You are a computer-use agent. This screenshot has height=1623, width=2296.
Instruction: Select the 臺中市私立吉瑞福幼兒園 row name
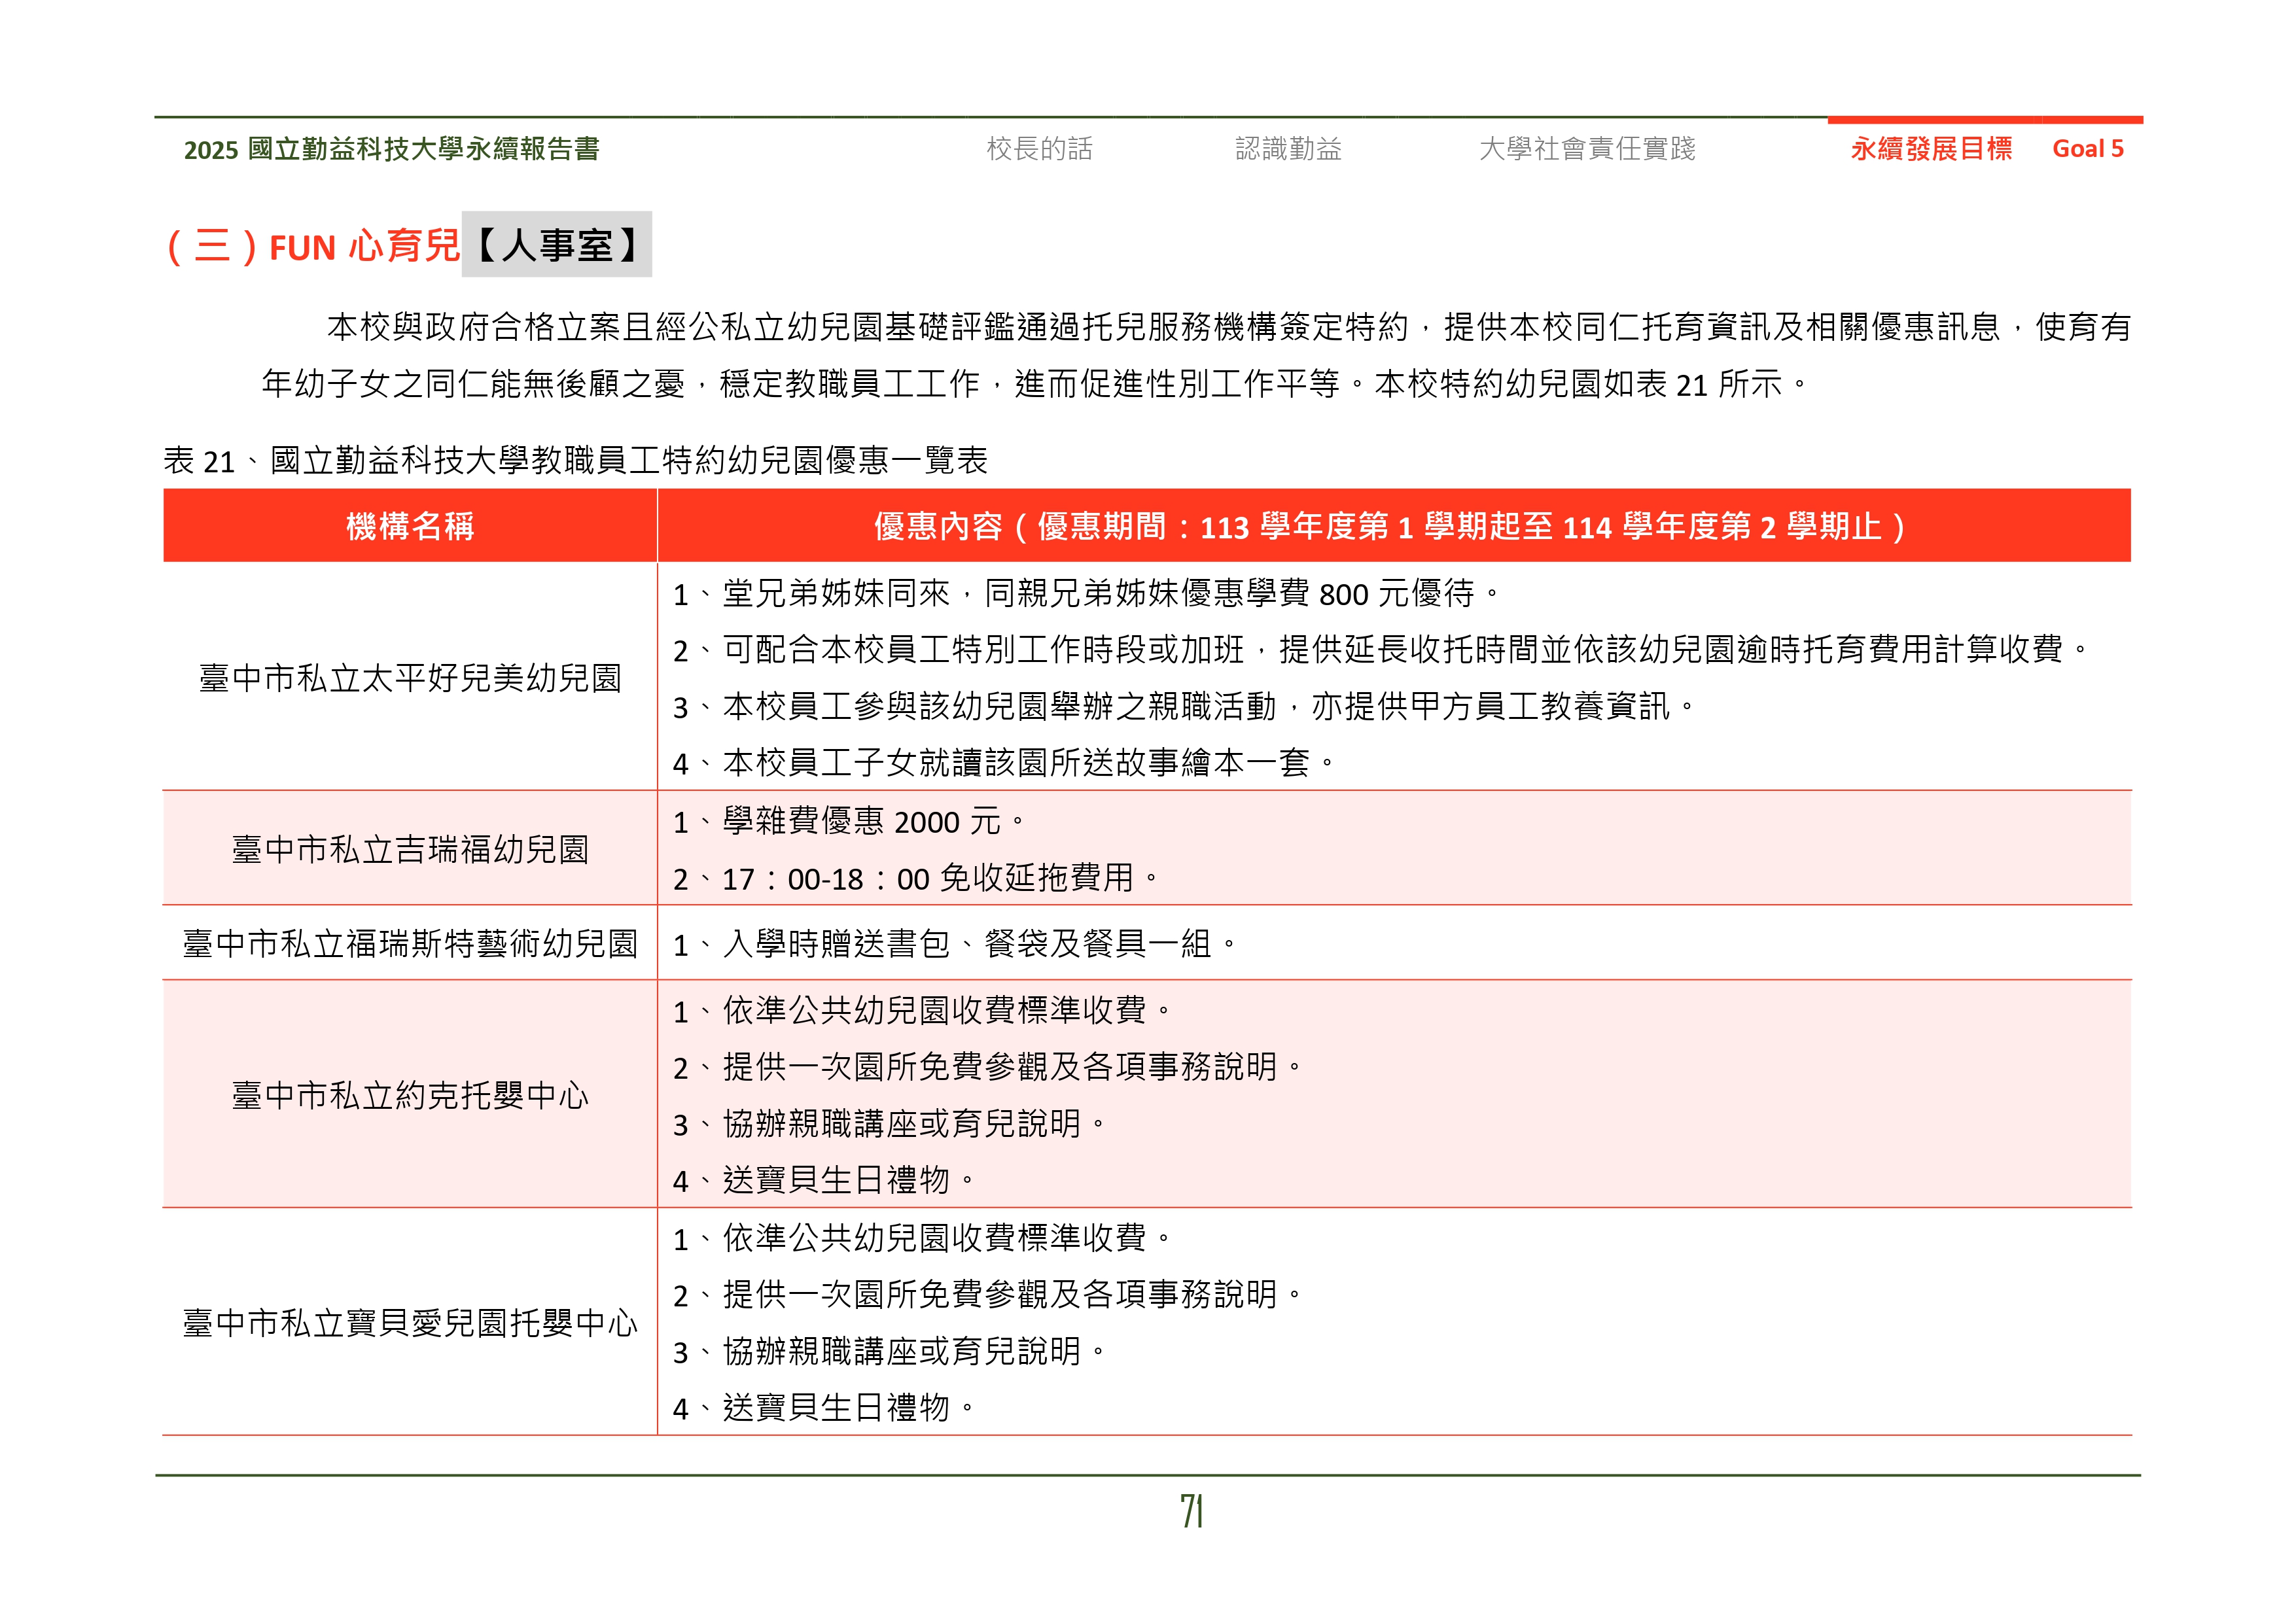pos(410,849)
